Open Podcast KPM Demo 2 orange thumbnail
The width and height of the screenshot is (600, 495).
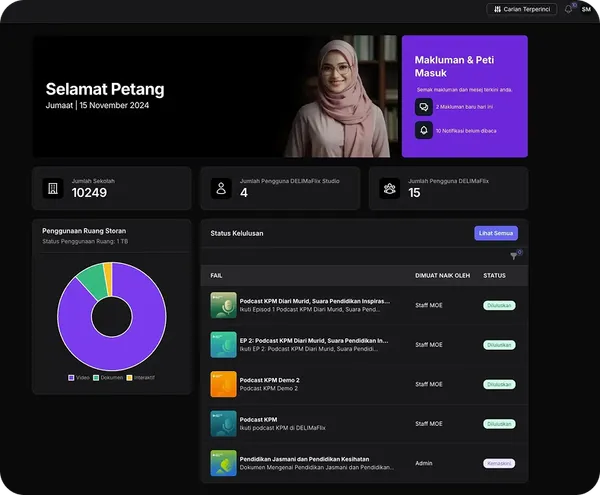223,384
